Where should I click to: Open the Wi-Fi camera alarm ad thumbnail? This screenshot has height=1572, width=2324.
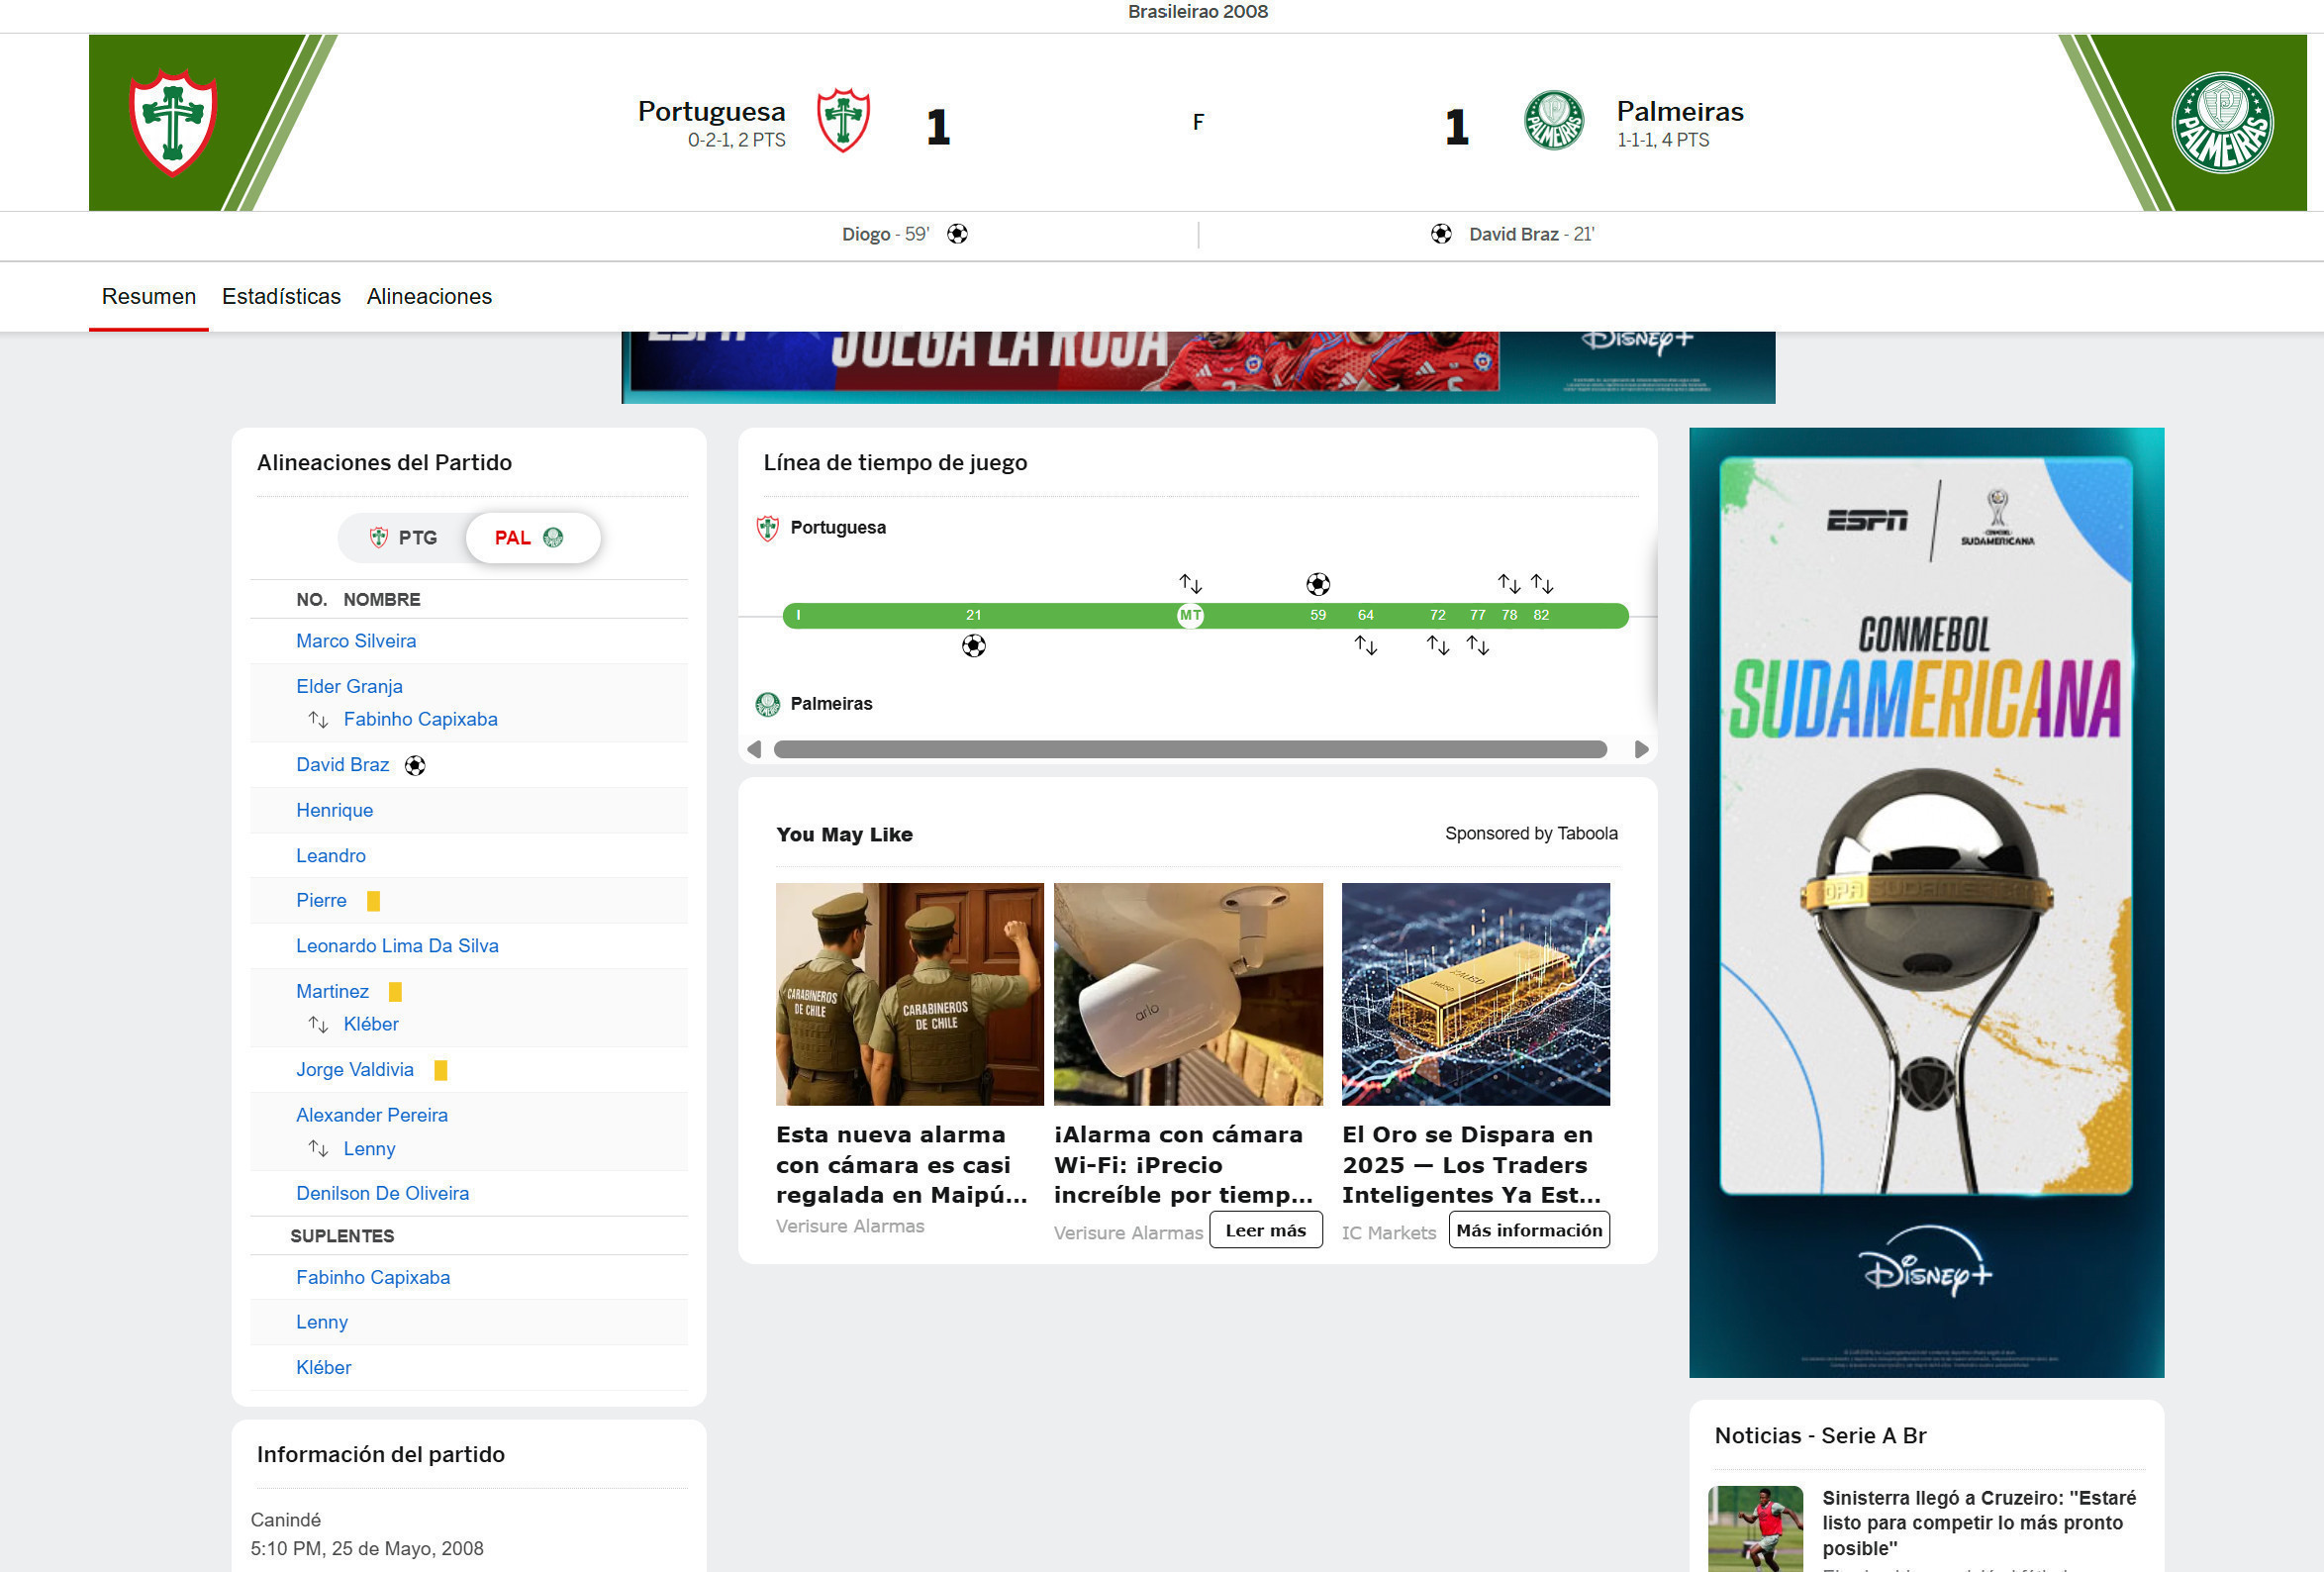pyautogui.click(x=1188, y=994)
